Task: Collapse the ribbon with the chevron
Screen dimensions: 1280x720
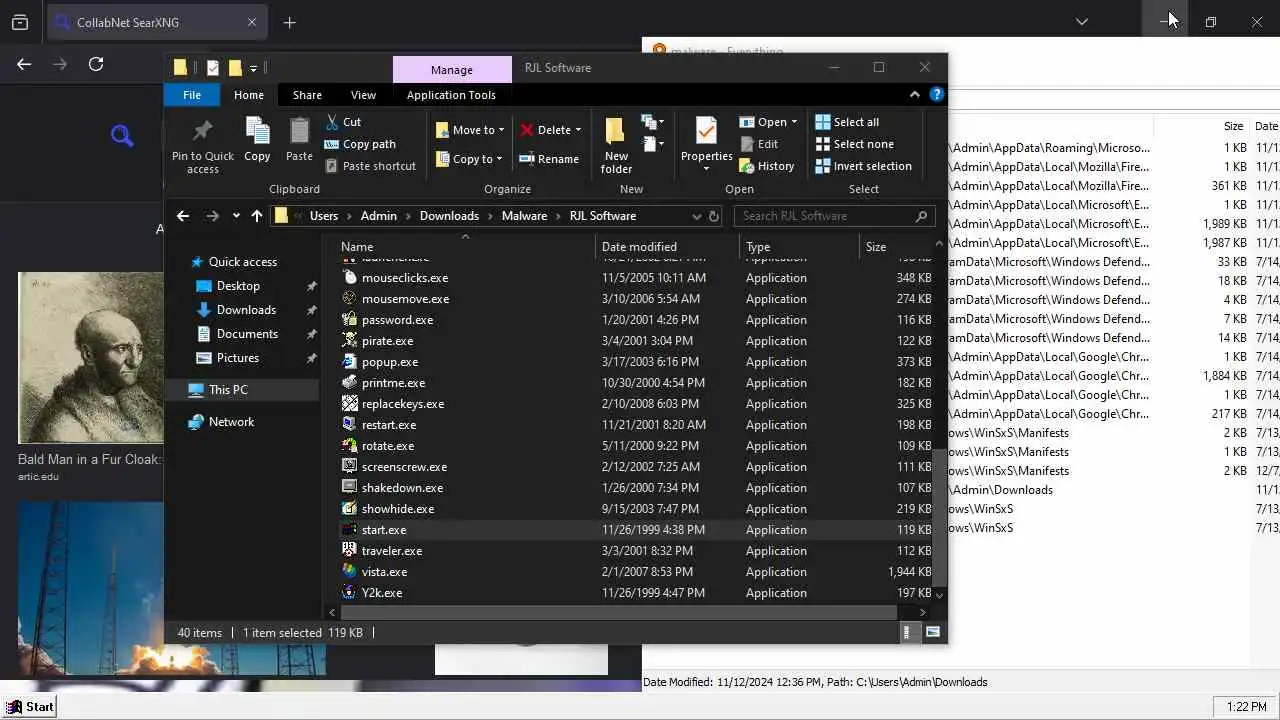Action: [914, 94]
